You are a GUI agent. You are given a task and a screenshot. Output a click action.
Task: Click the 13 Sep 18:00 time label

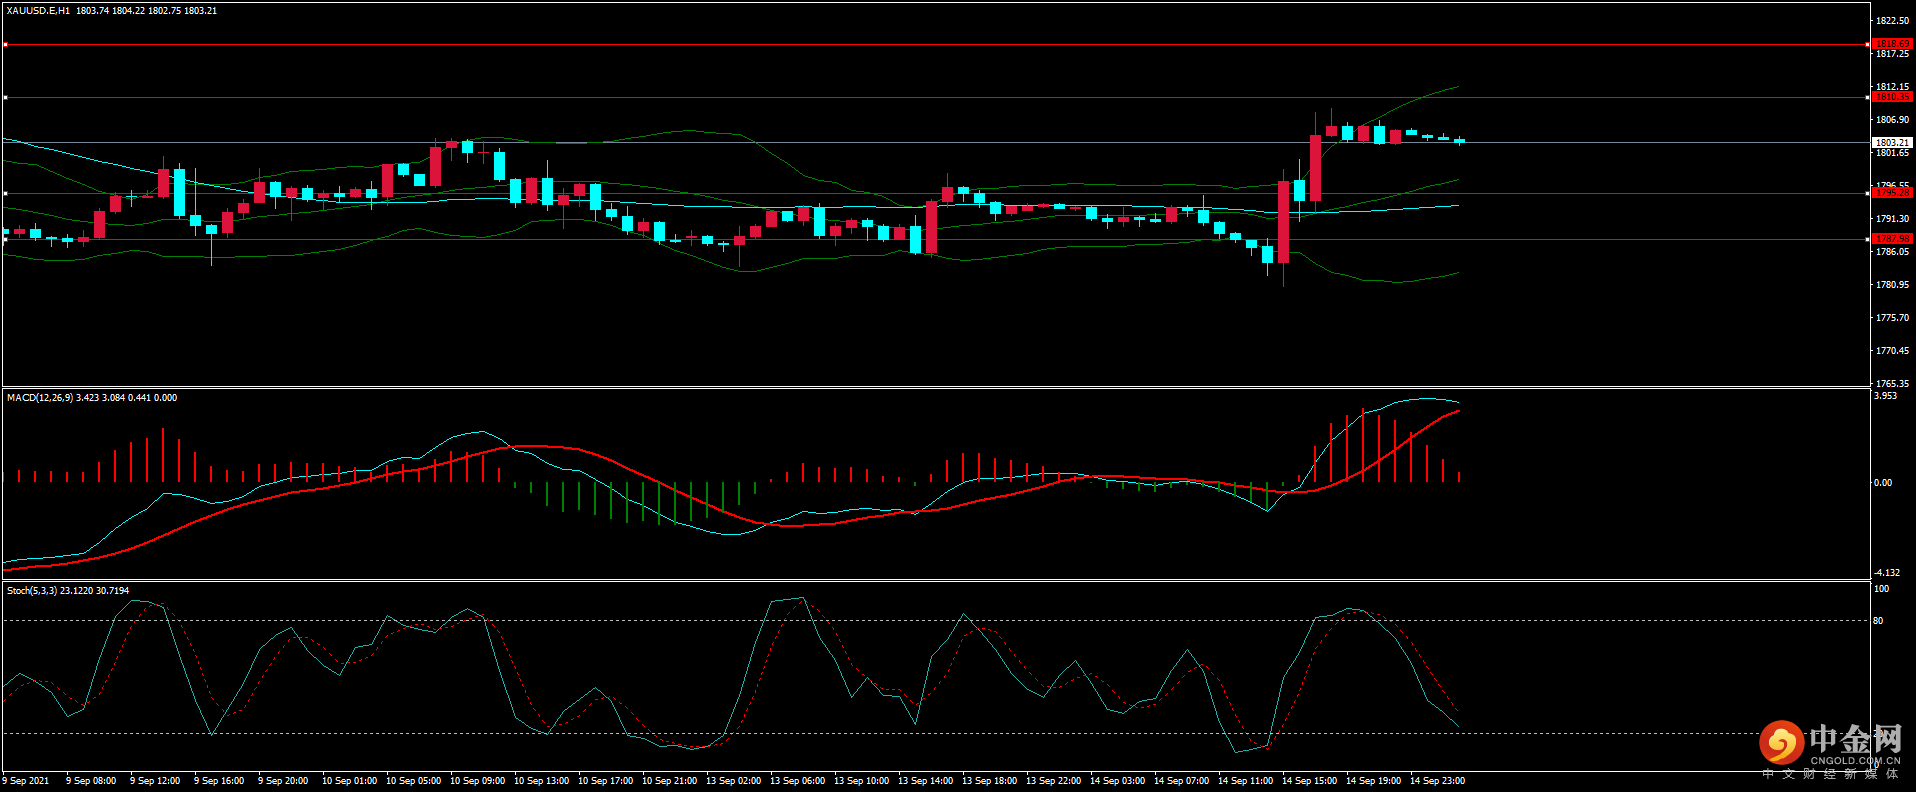click(x=990, y=781)
